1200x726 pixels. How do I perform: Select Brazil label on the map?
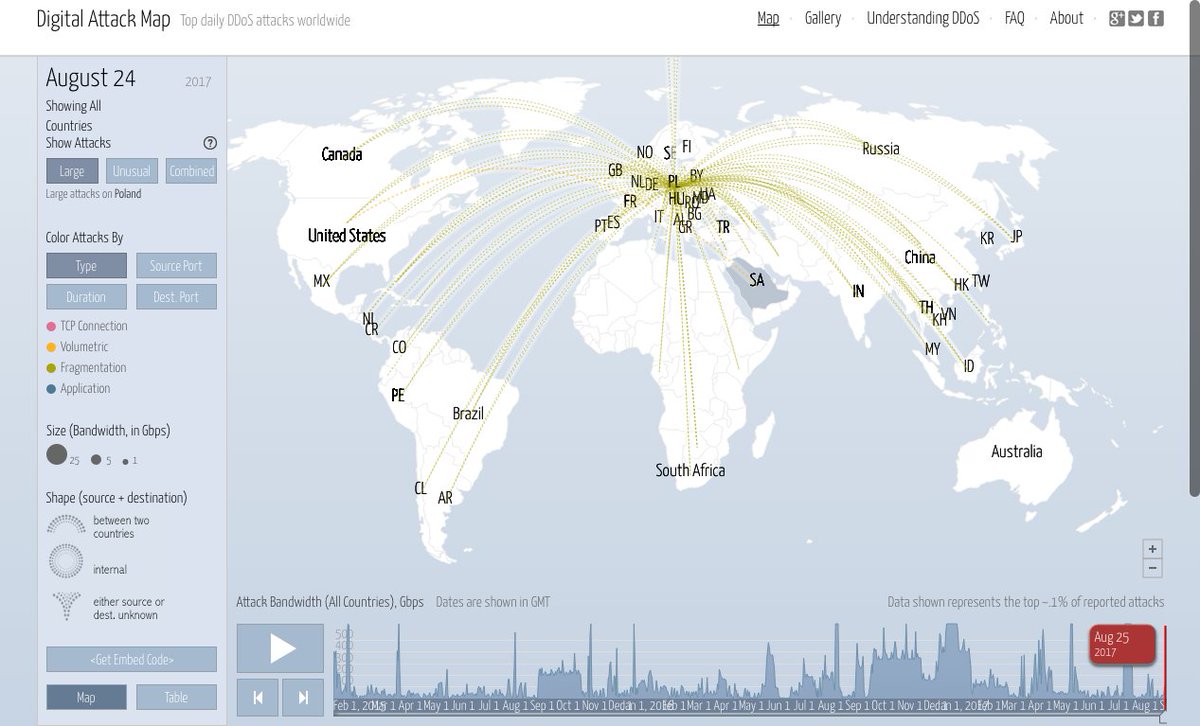tap(468, 414)
